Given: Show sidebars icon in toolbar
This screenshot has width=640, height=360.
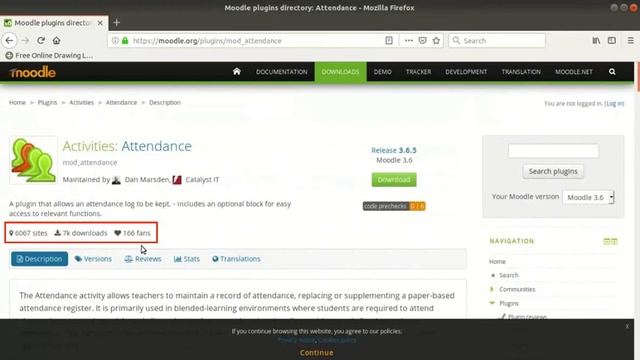Looking at the screenshot, I should point(612,40).
